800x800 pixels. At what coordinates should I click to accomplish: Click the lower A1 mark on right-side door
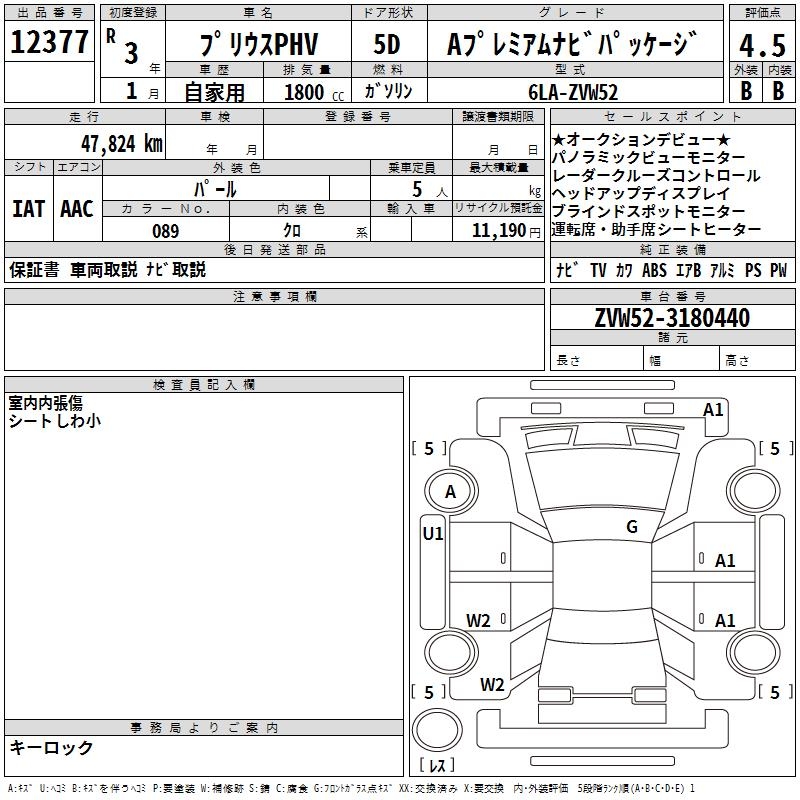tap(725, 620)
